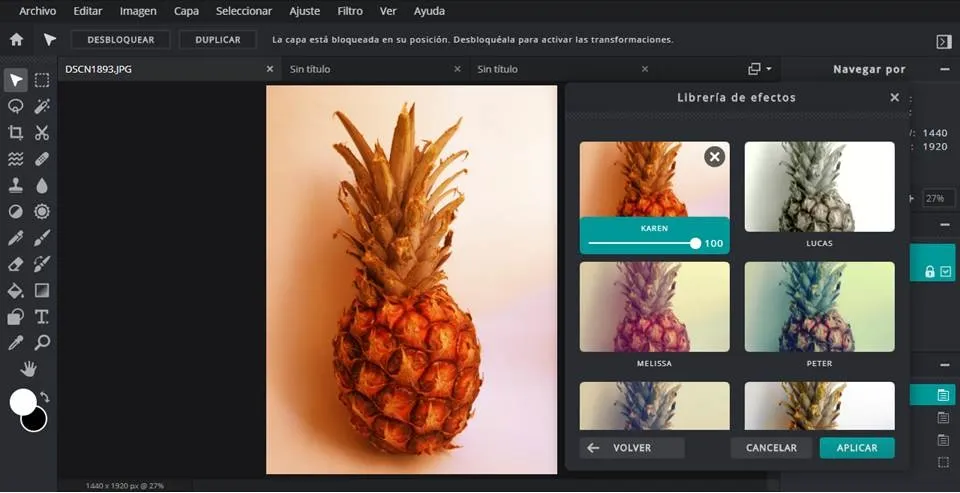Pick the white foreground color swatch
The width and height of the screenshot is (960, 493).
click(23, 402)
